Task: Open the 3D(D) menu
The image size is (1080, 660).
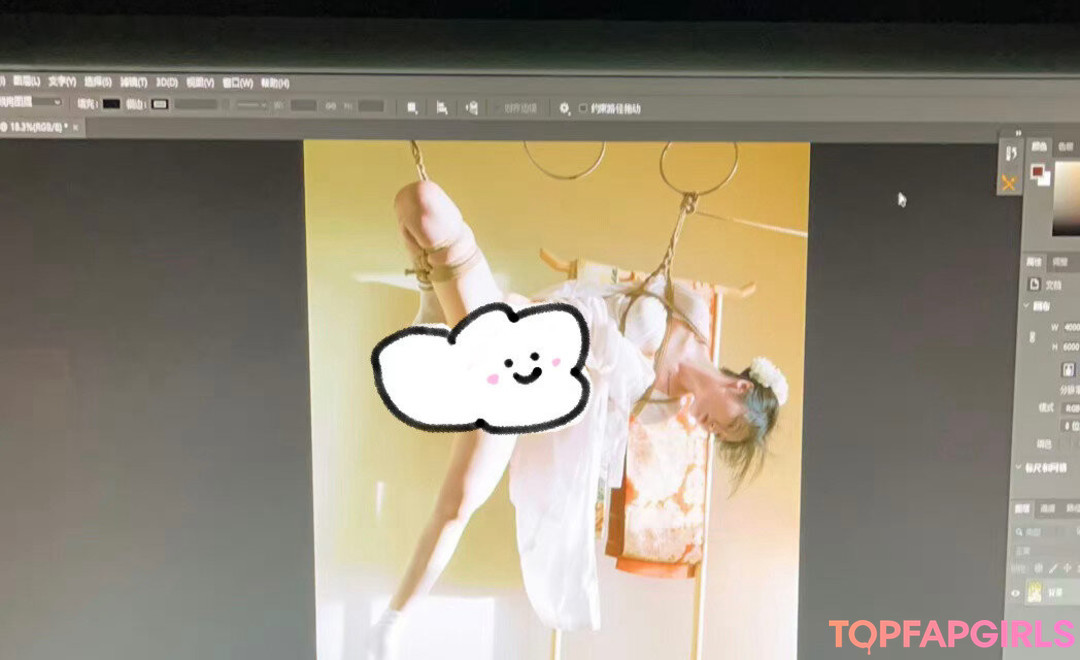Action: coord(166,82)
